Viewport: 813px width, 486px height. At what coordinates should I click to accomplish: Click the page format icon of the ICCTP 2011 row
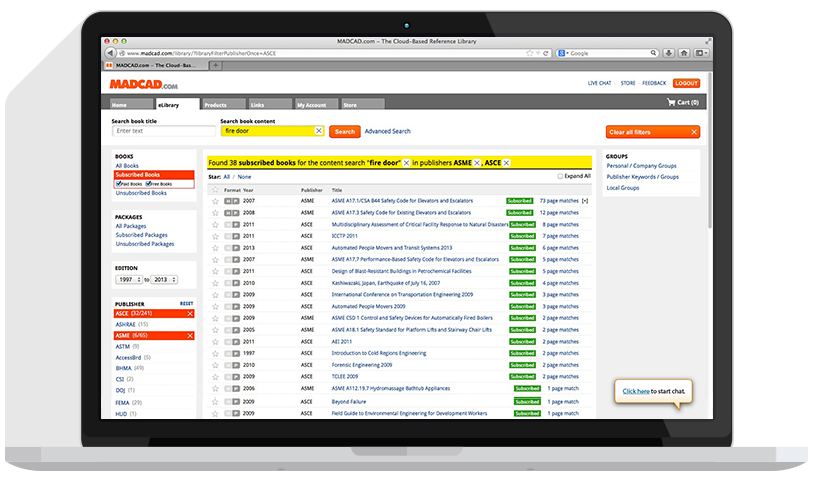click(236, 236)
